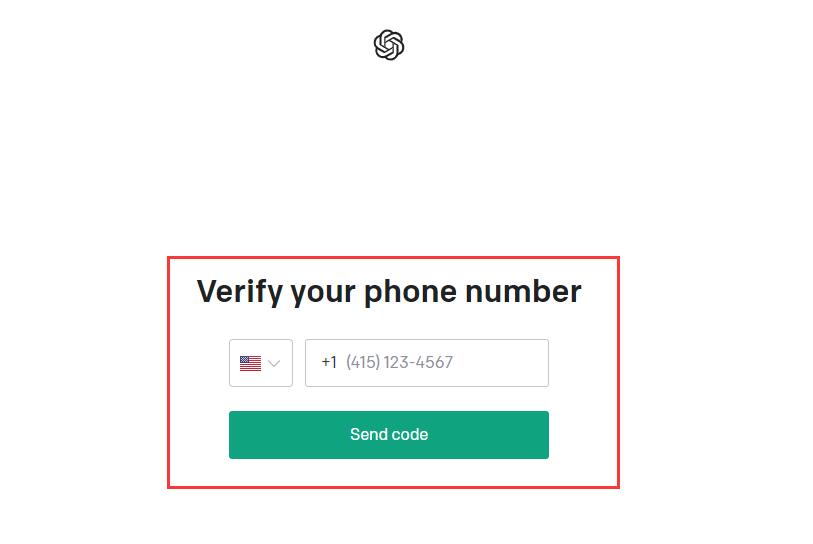813x544 pixels.
Task: Click the down arrow beside the flag
Action: point(274,363)
